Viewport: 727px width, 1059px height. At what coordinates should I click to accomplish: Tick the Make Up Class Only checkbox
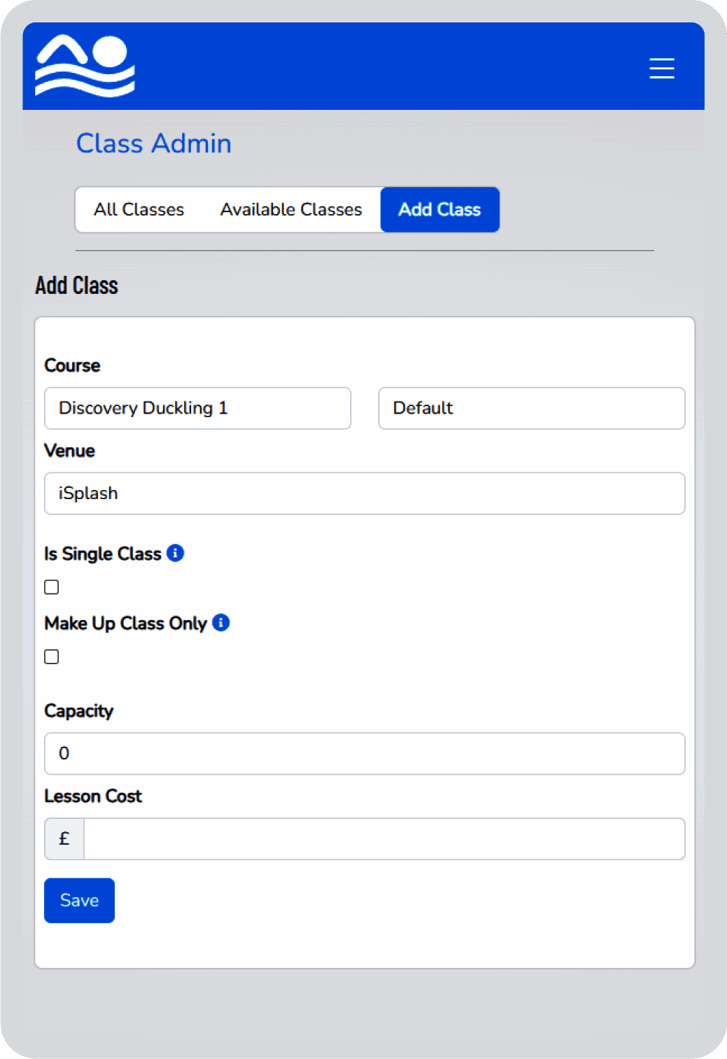tap(52, 657)
